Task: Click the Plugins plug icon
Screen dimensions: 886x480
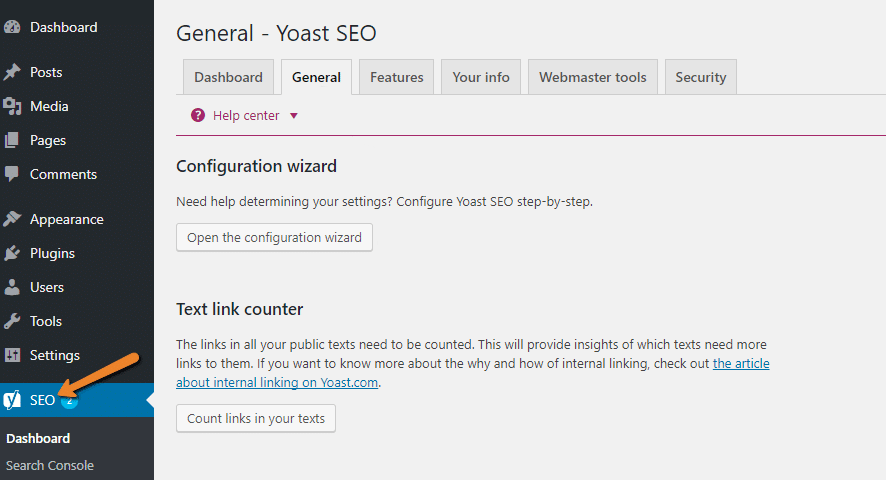Action: 12,253
